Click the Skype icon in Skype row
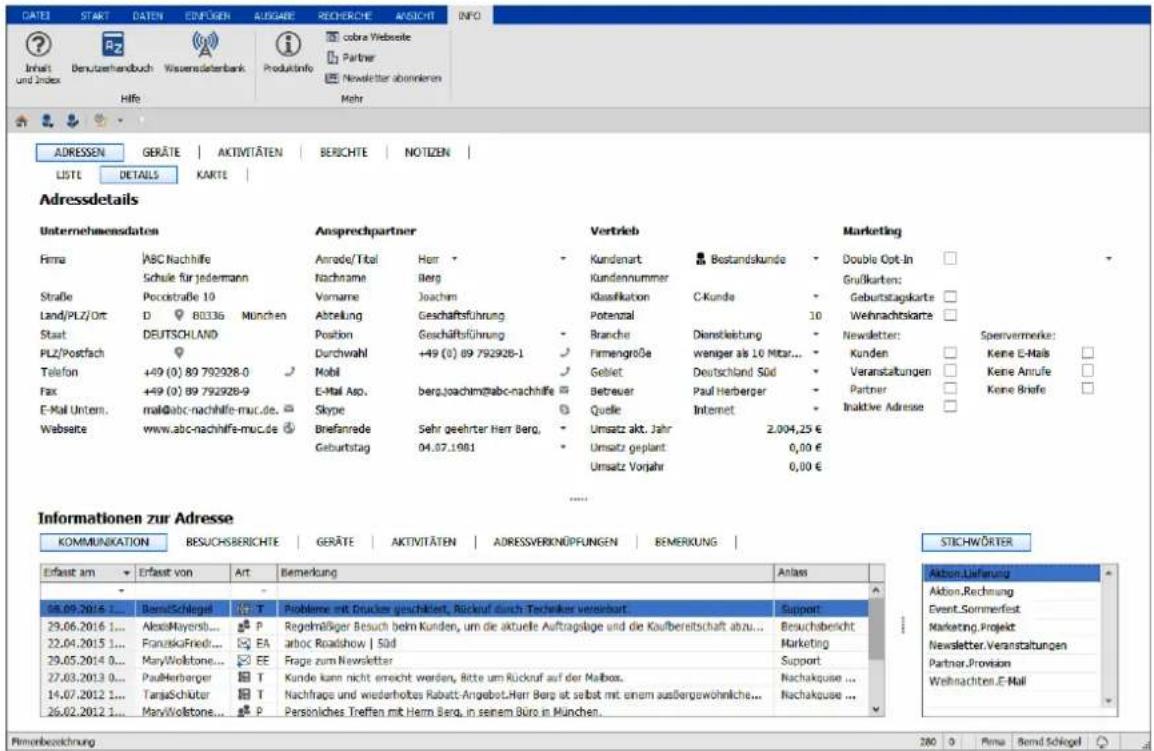 [564, 409]
